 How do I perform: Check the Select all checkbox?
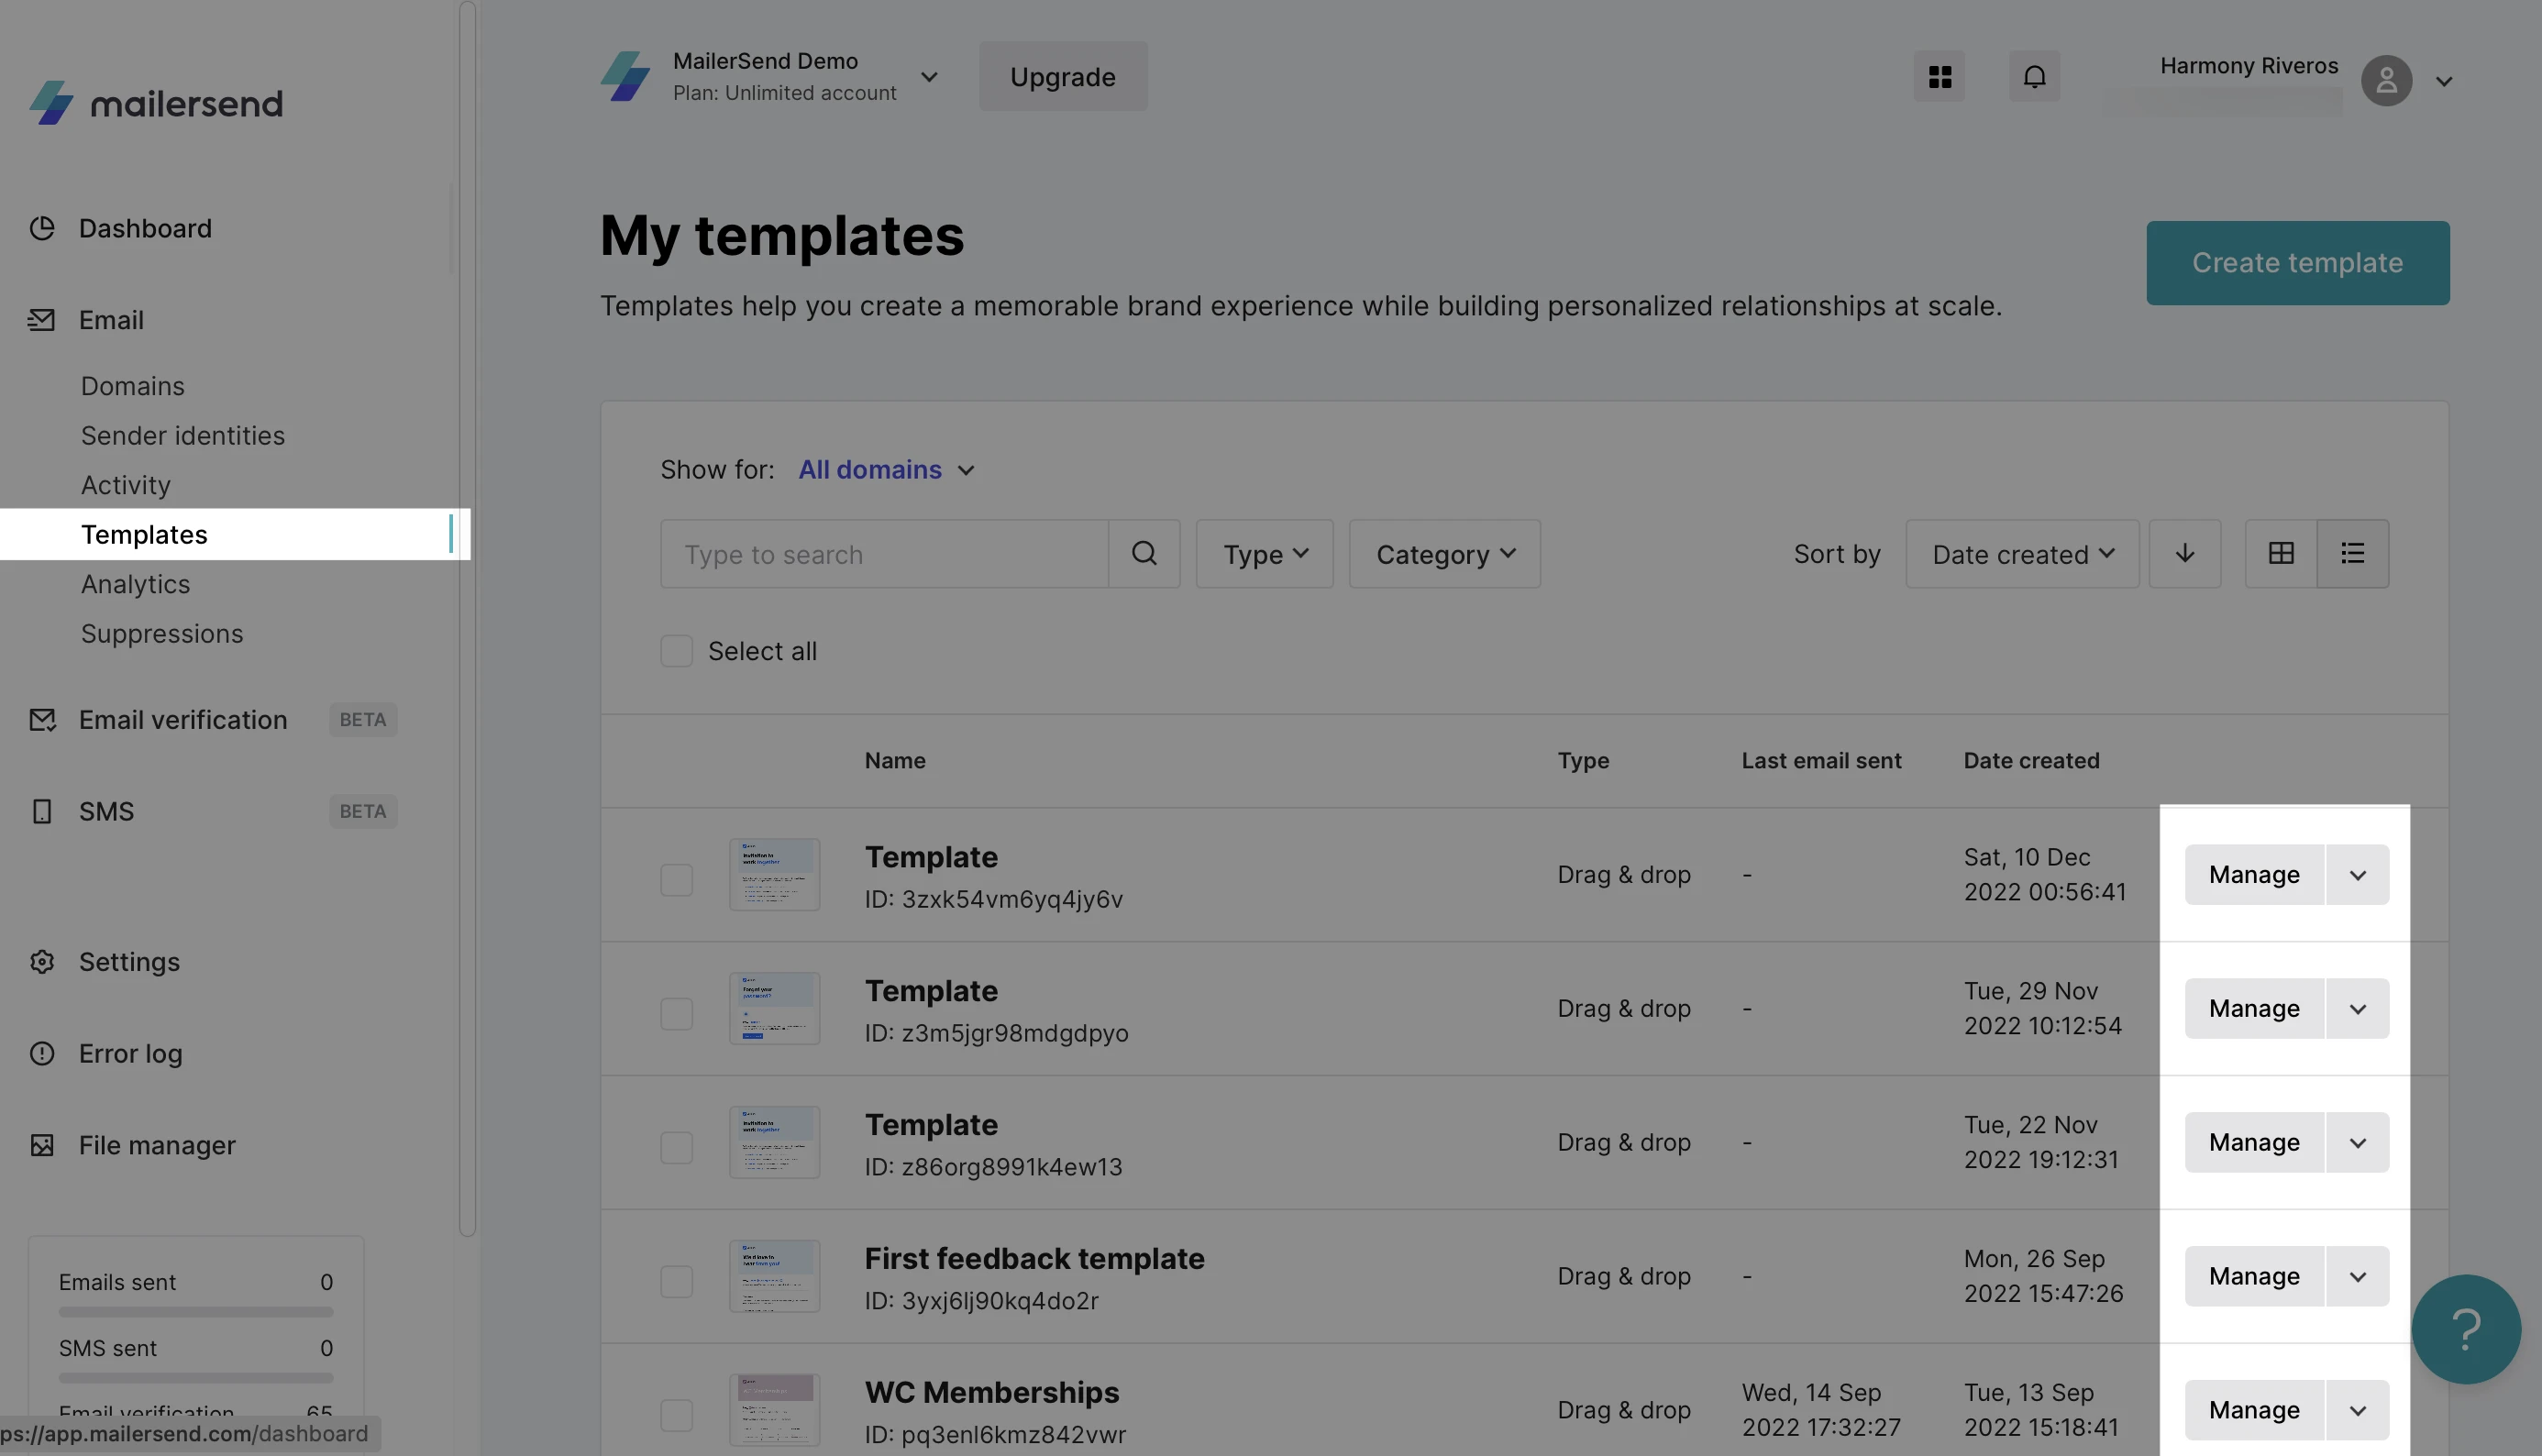pos(676,651)
